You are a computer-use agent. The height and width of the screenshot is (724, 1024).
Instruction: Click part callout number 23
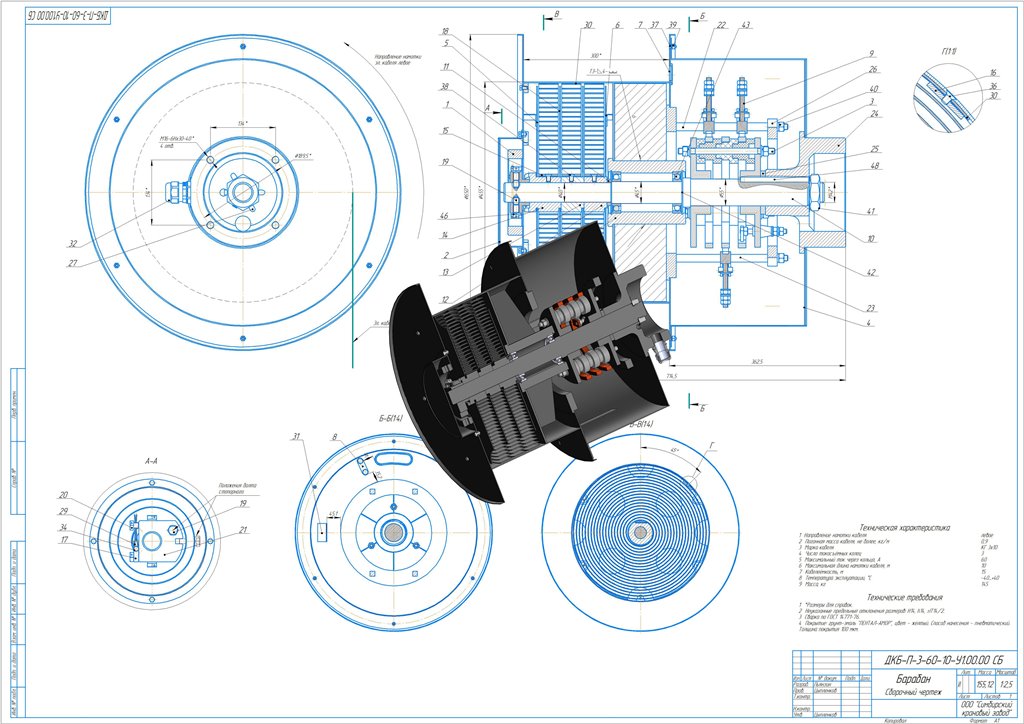click(871, 308)
